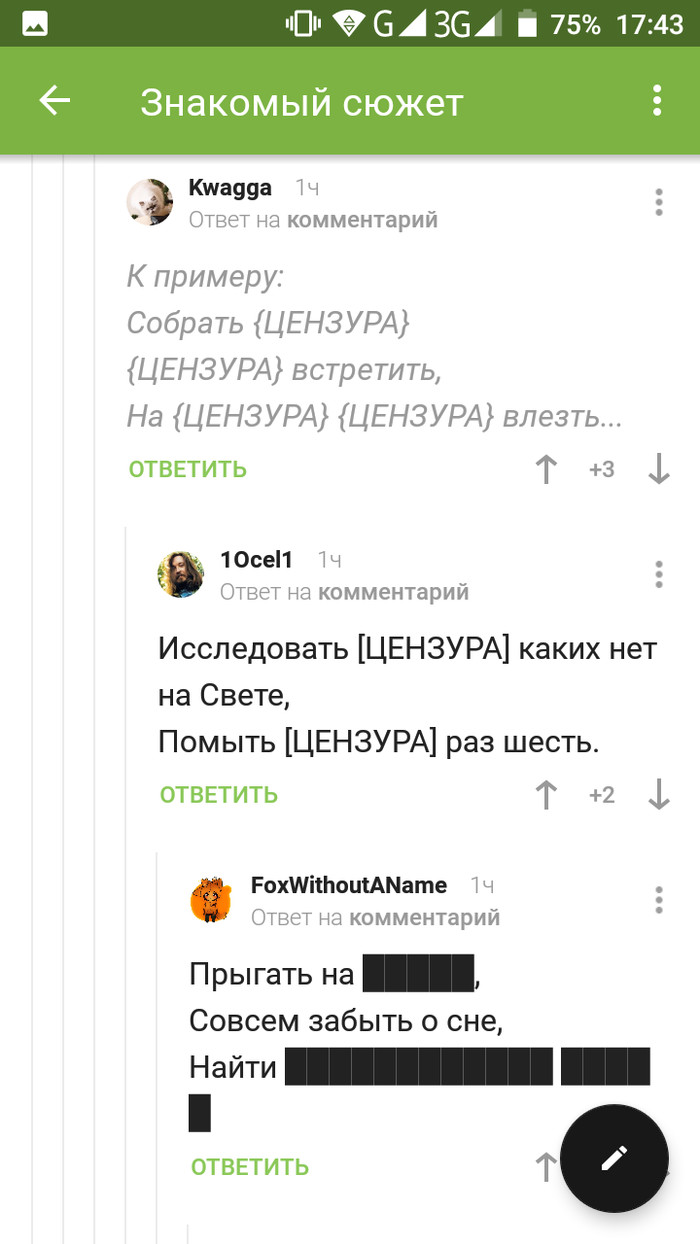Tap the back arrow in header

coord(54,100)
